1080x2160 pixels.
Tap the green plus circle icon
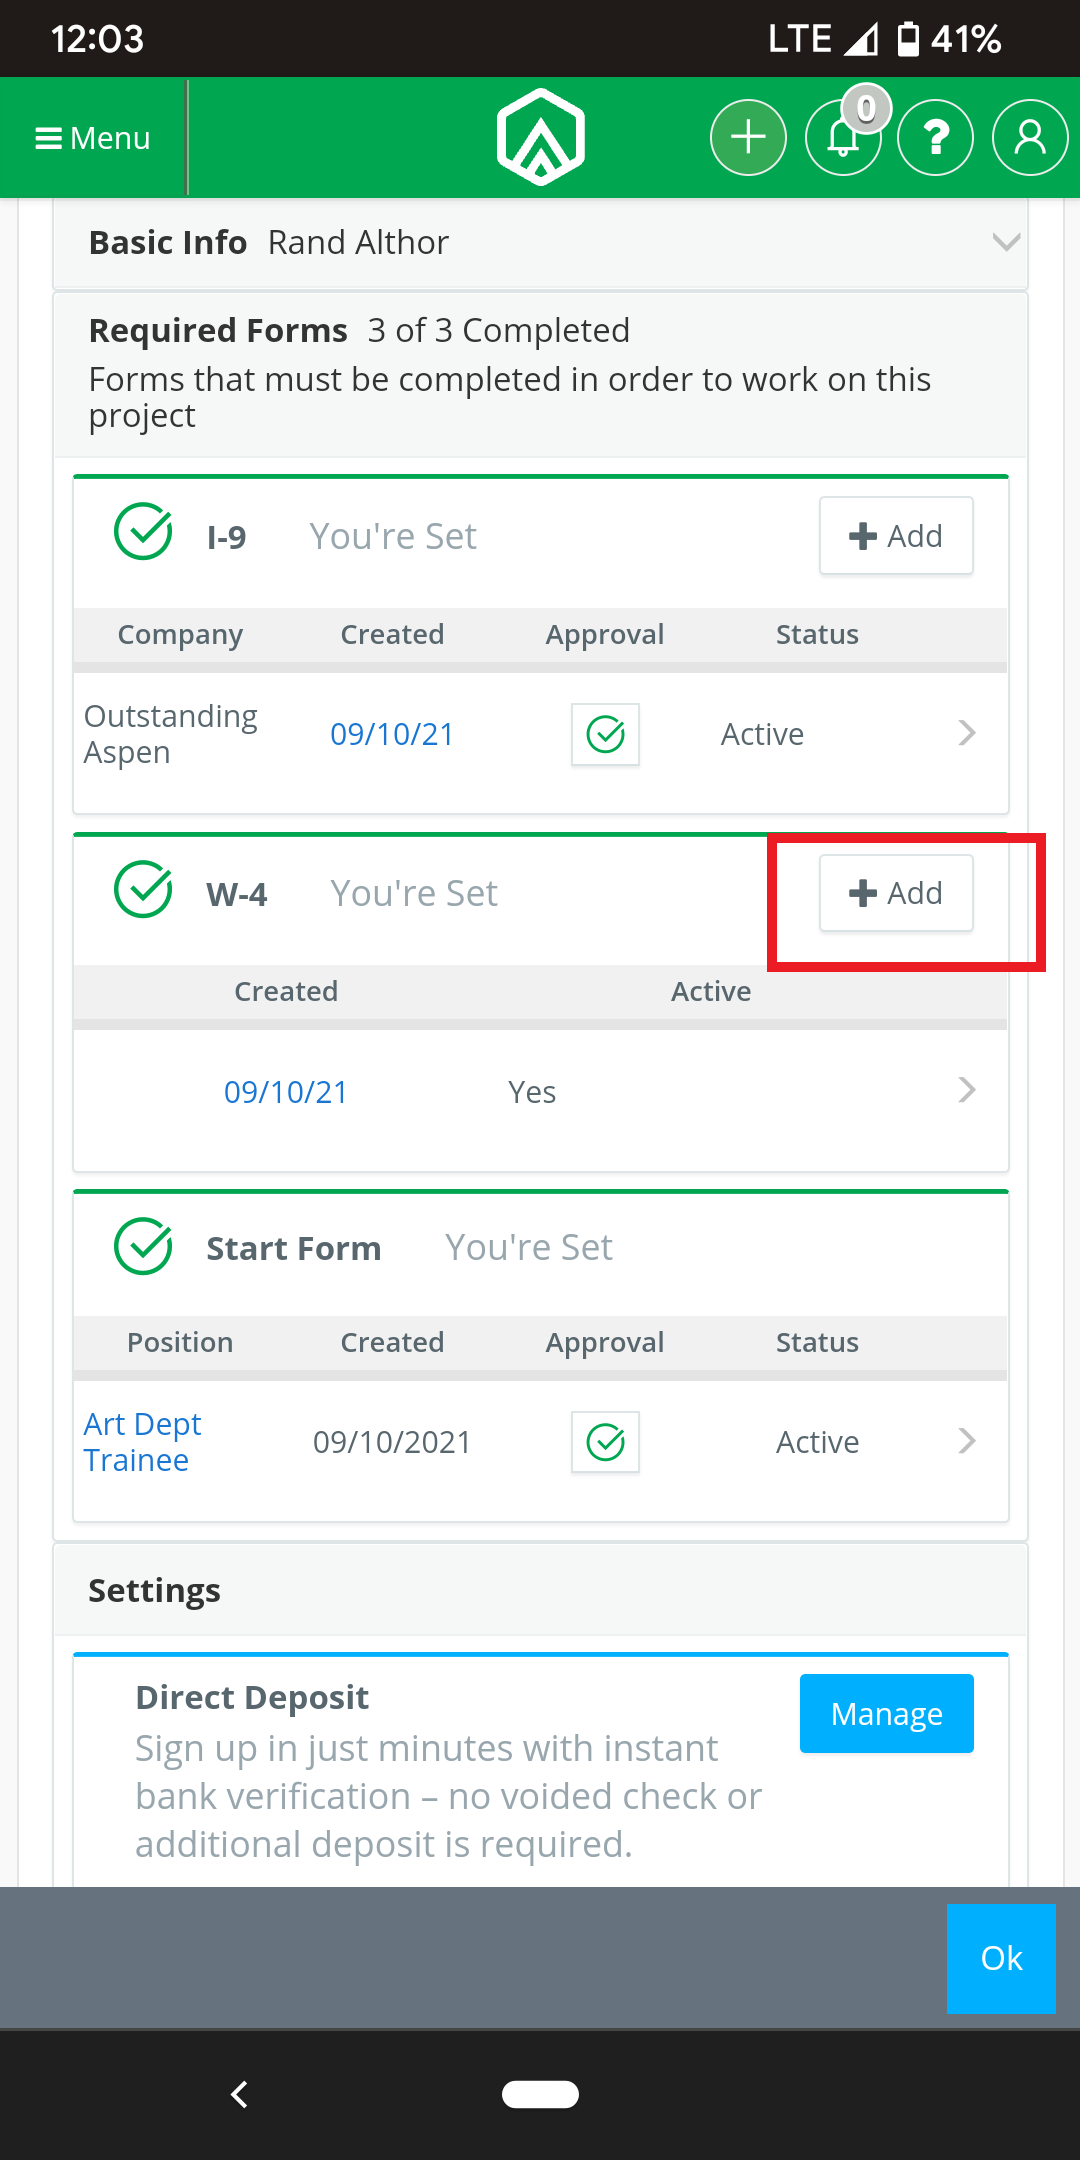[x=748, y=137]
